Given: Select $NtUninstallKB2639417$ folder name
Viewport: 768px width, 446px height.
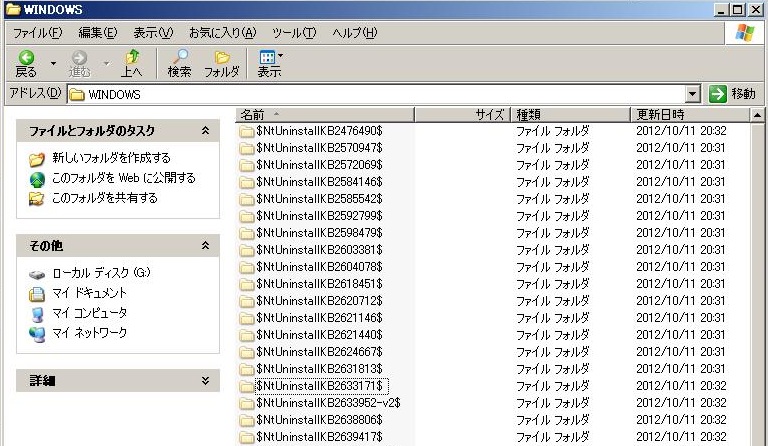Looking at the screenshot, I should point(319,437).
